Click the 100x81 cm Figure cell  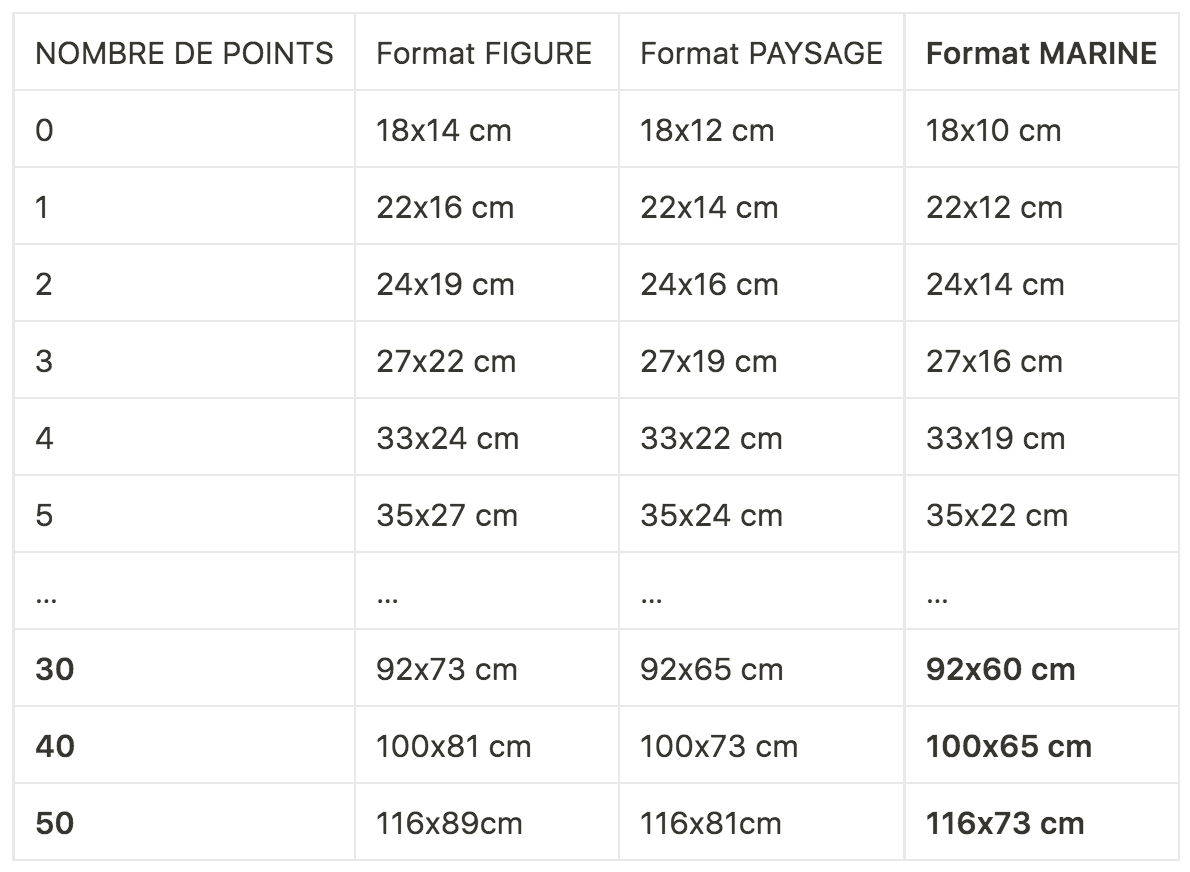(x=453, y=746)
